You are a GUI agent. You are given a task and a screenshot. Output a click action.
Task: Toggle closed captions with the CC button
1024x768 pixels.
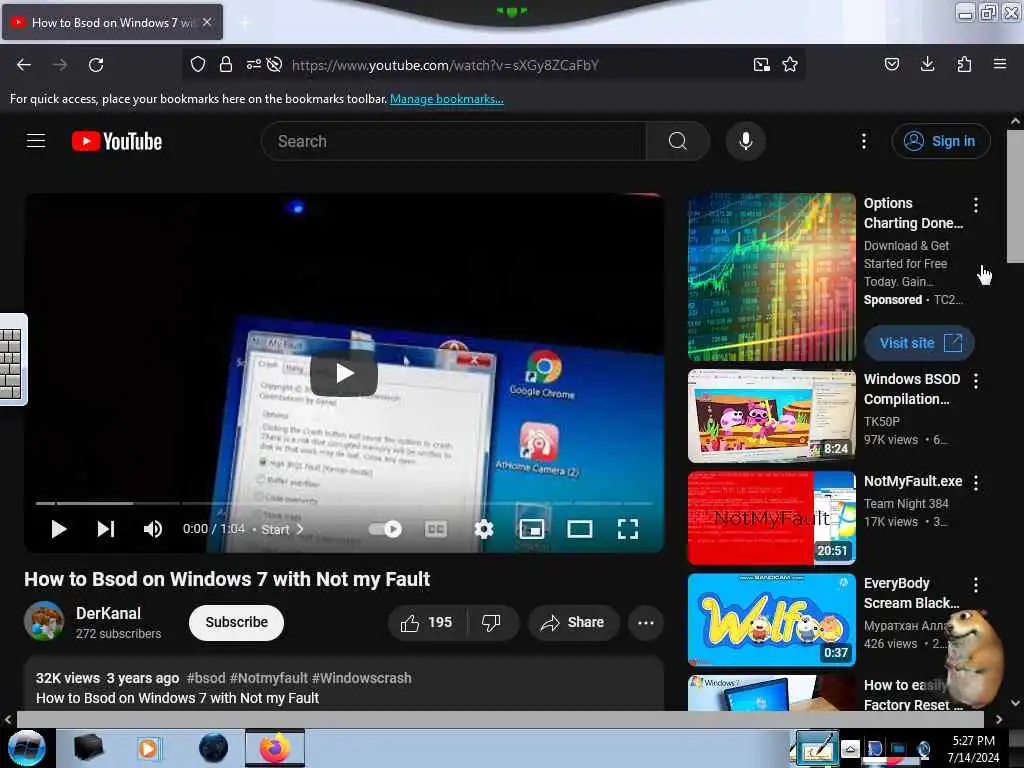click(x=436, y=529)
